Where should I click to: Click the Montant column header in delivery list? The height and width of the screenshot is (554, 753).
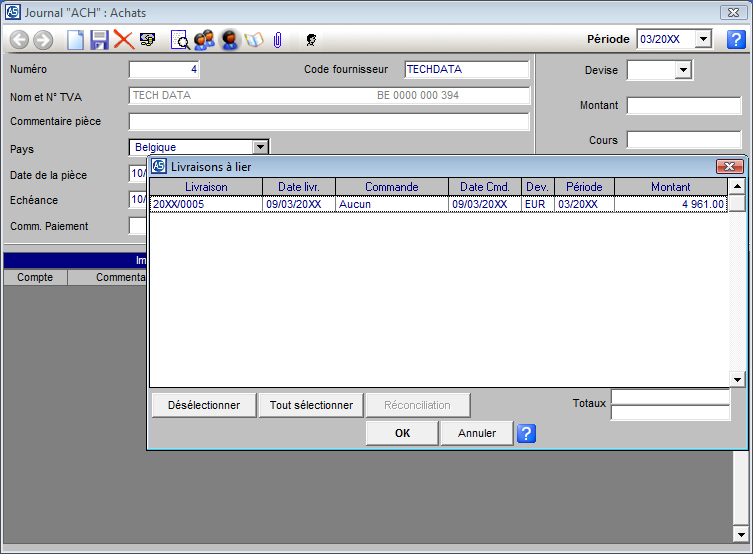(670, 187)
